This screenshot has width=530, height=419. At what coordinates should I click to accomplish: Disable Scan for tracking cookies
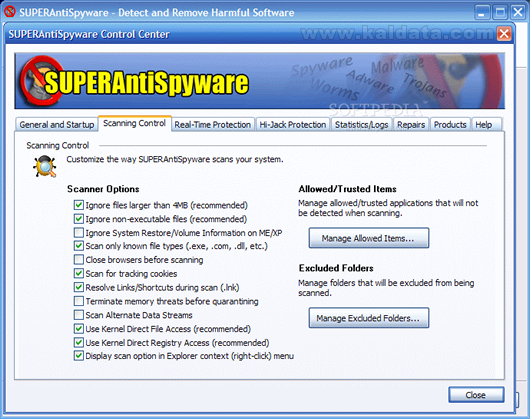pyautogui.click(x=78, y=273)
